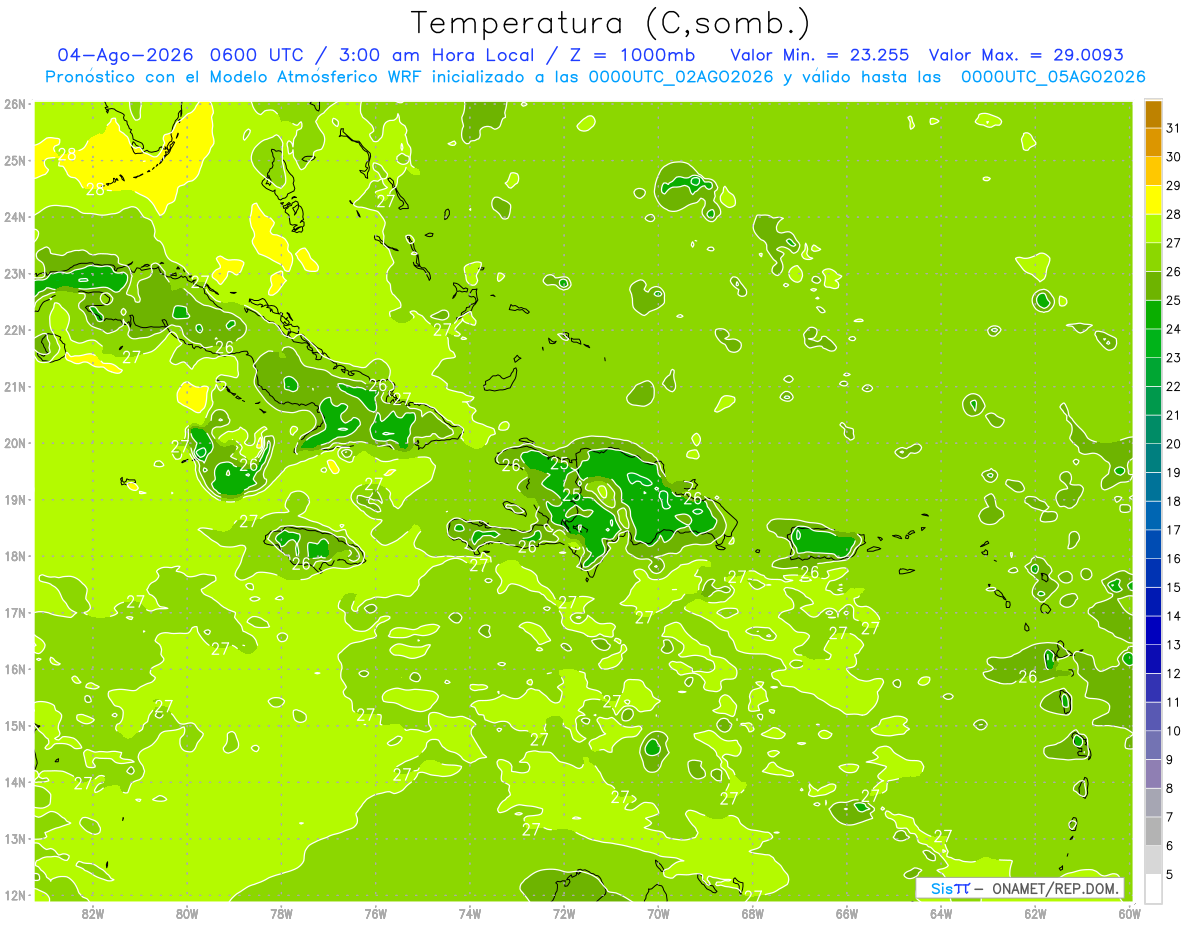Screen dimensions: 1200x927
Task: Select the "70W" longitude label
Action: (x=658, y=913)
